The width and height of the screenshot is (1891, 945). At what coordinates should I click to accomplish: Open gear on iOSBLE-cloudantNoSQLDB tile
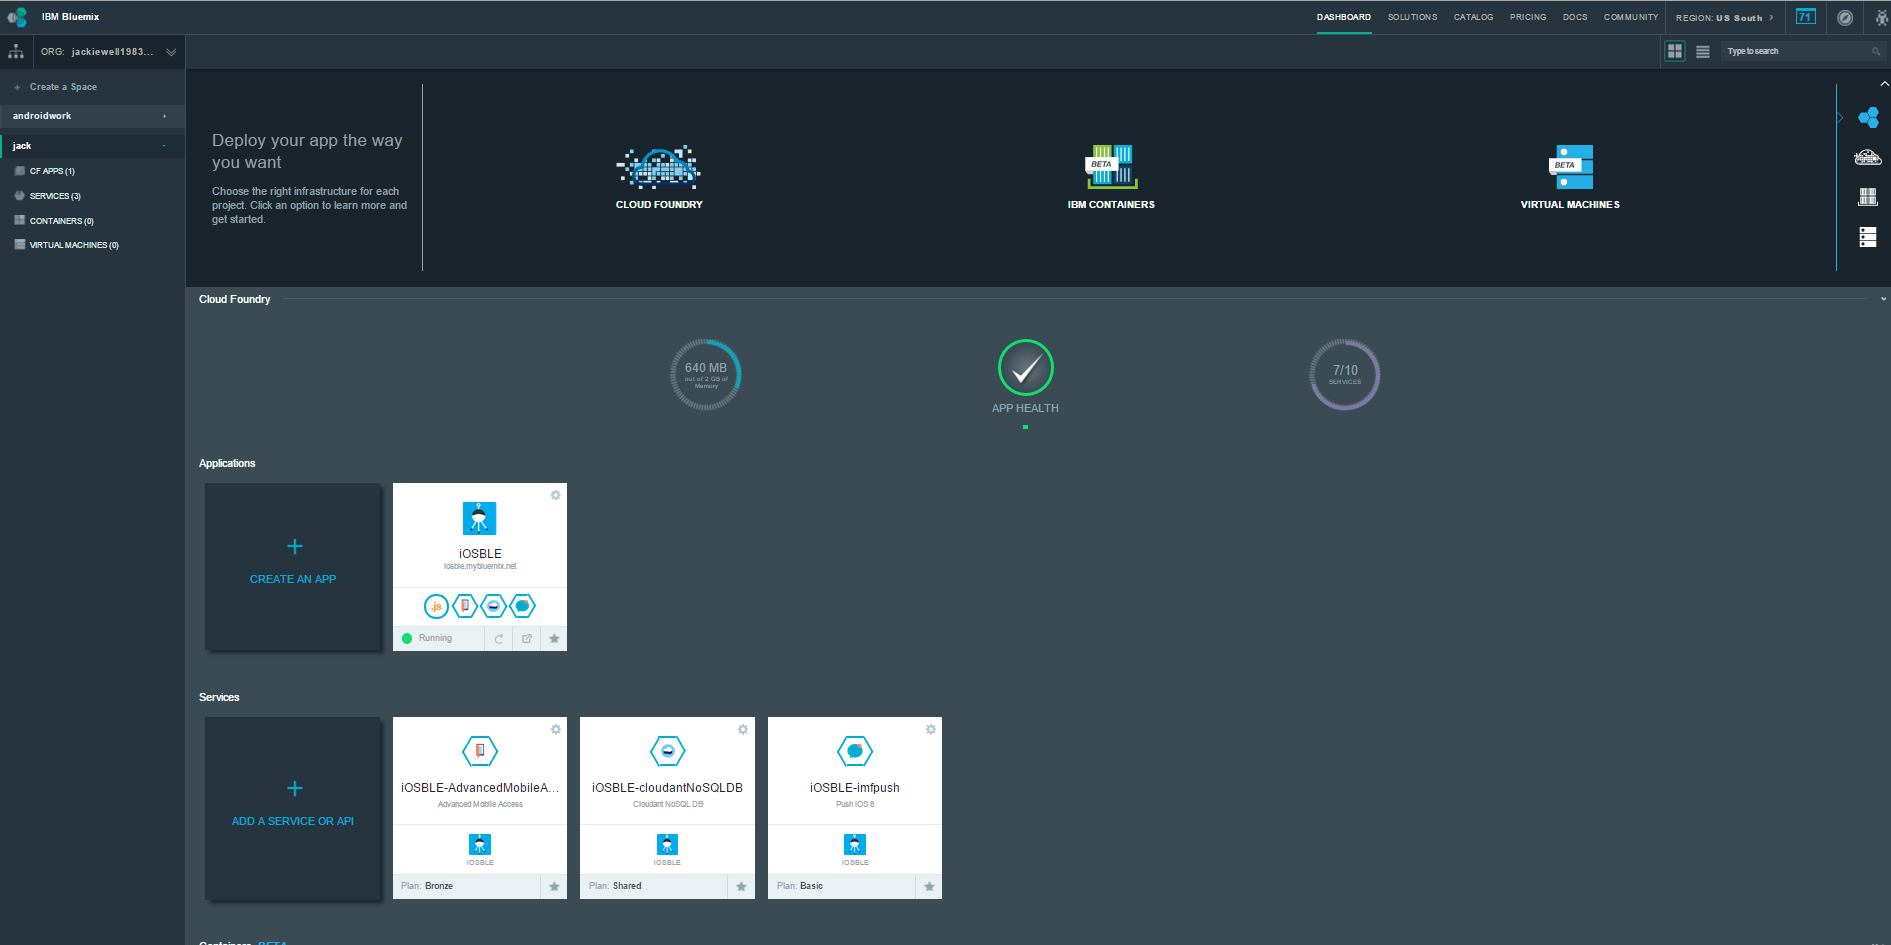click(x=742, y=729)
